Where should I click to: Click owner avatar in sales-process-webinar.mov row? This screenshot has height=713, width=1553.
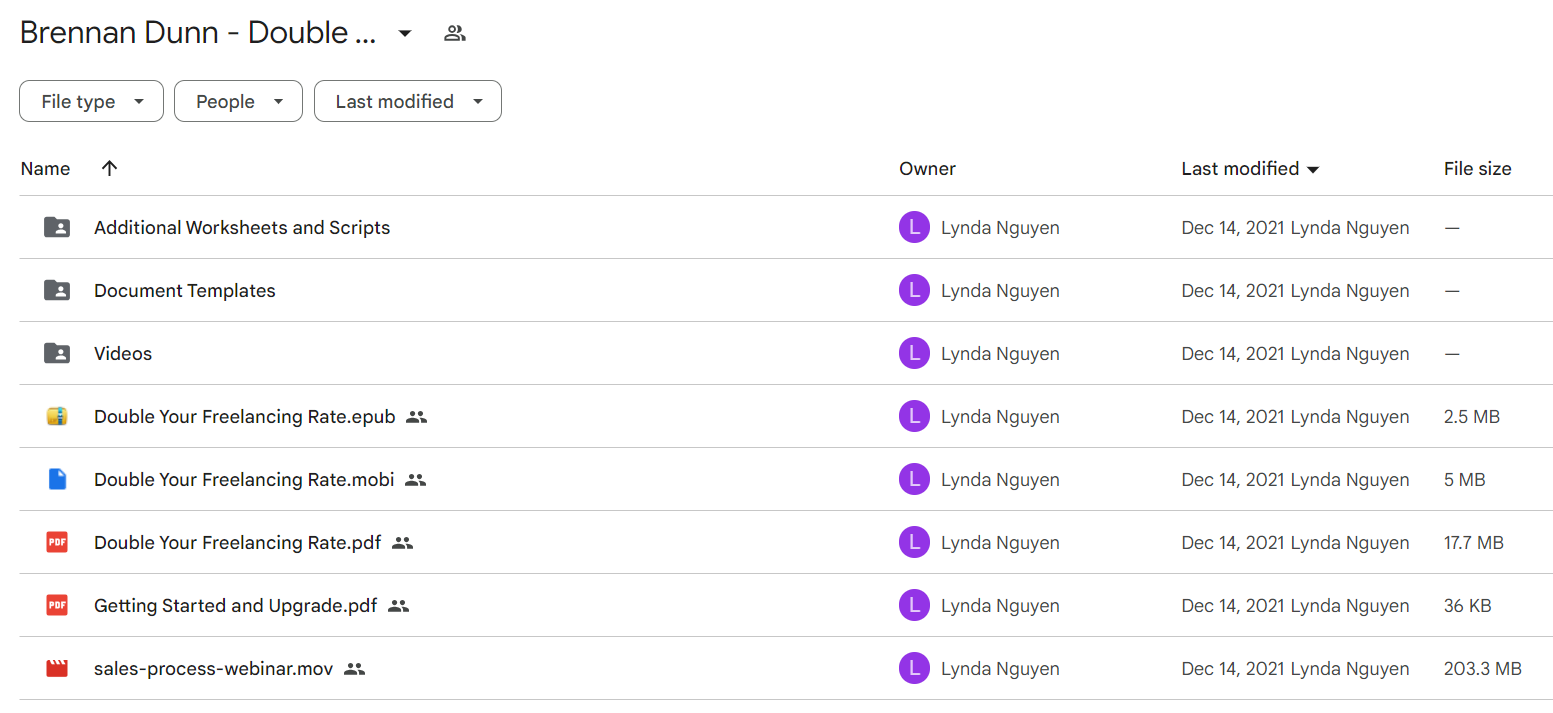pyautogui.click(x=914, y=668)
